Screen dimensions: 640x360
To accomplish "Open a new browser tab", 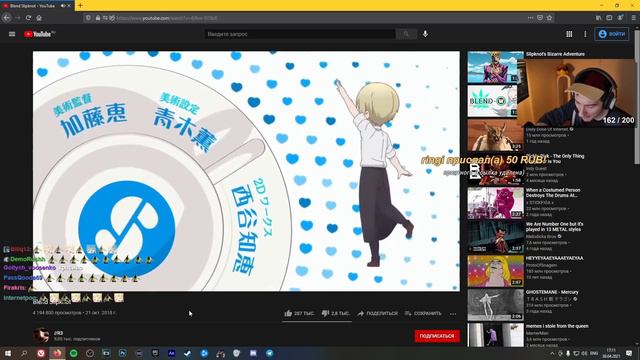I will (80, 5).
